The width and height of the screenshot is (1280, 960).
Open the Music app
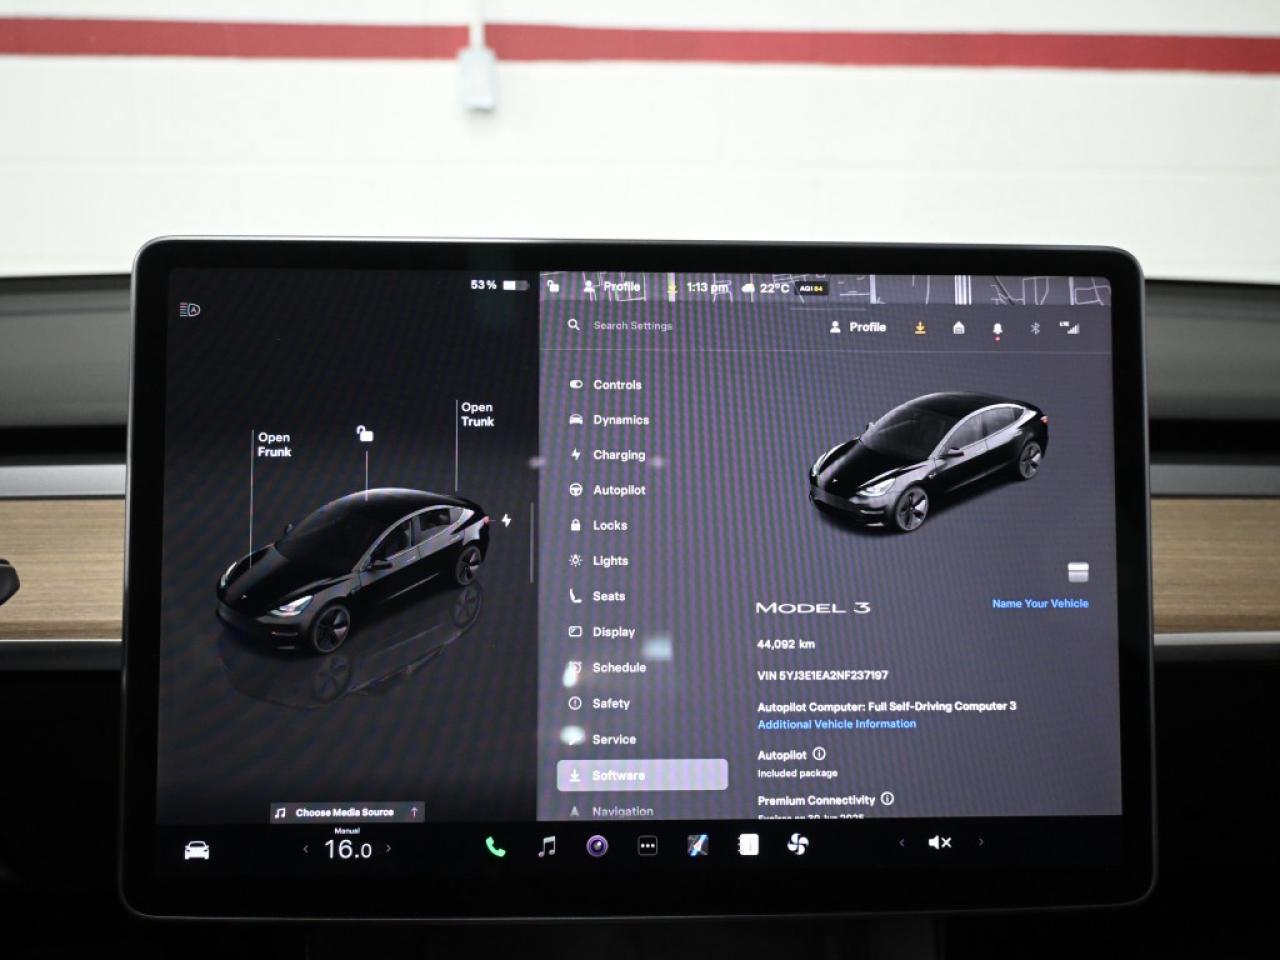click(547, 846)
